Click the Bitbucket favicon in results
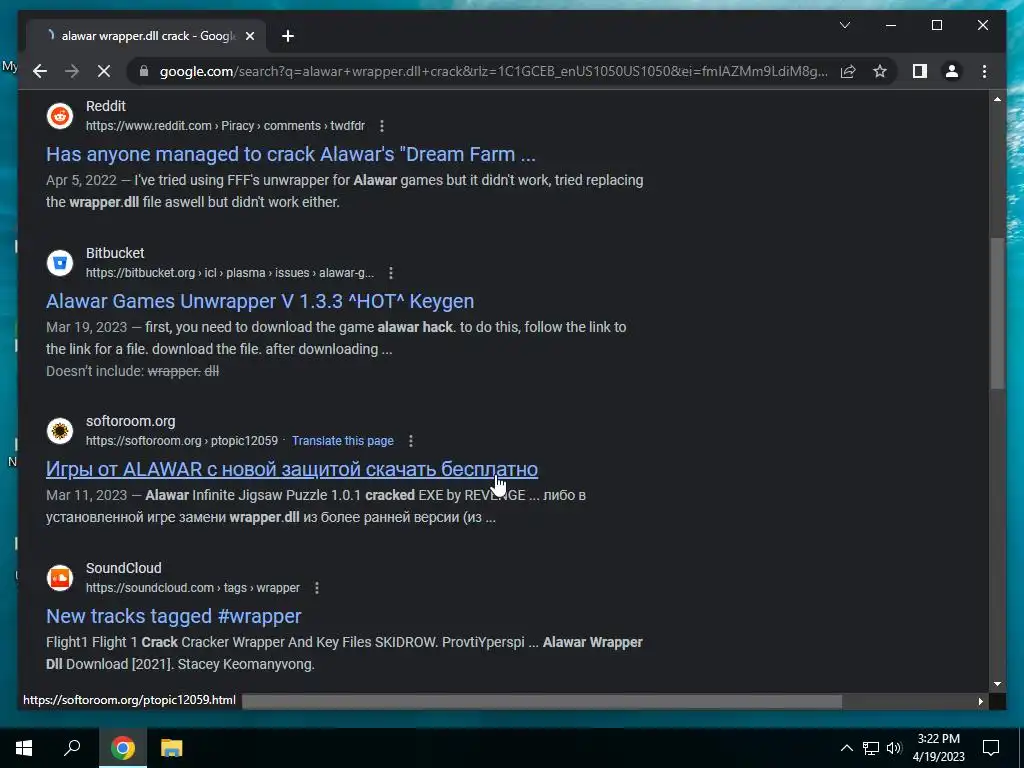 59,263
